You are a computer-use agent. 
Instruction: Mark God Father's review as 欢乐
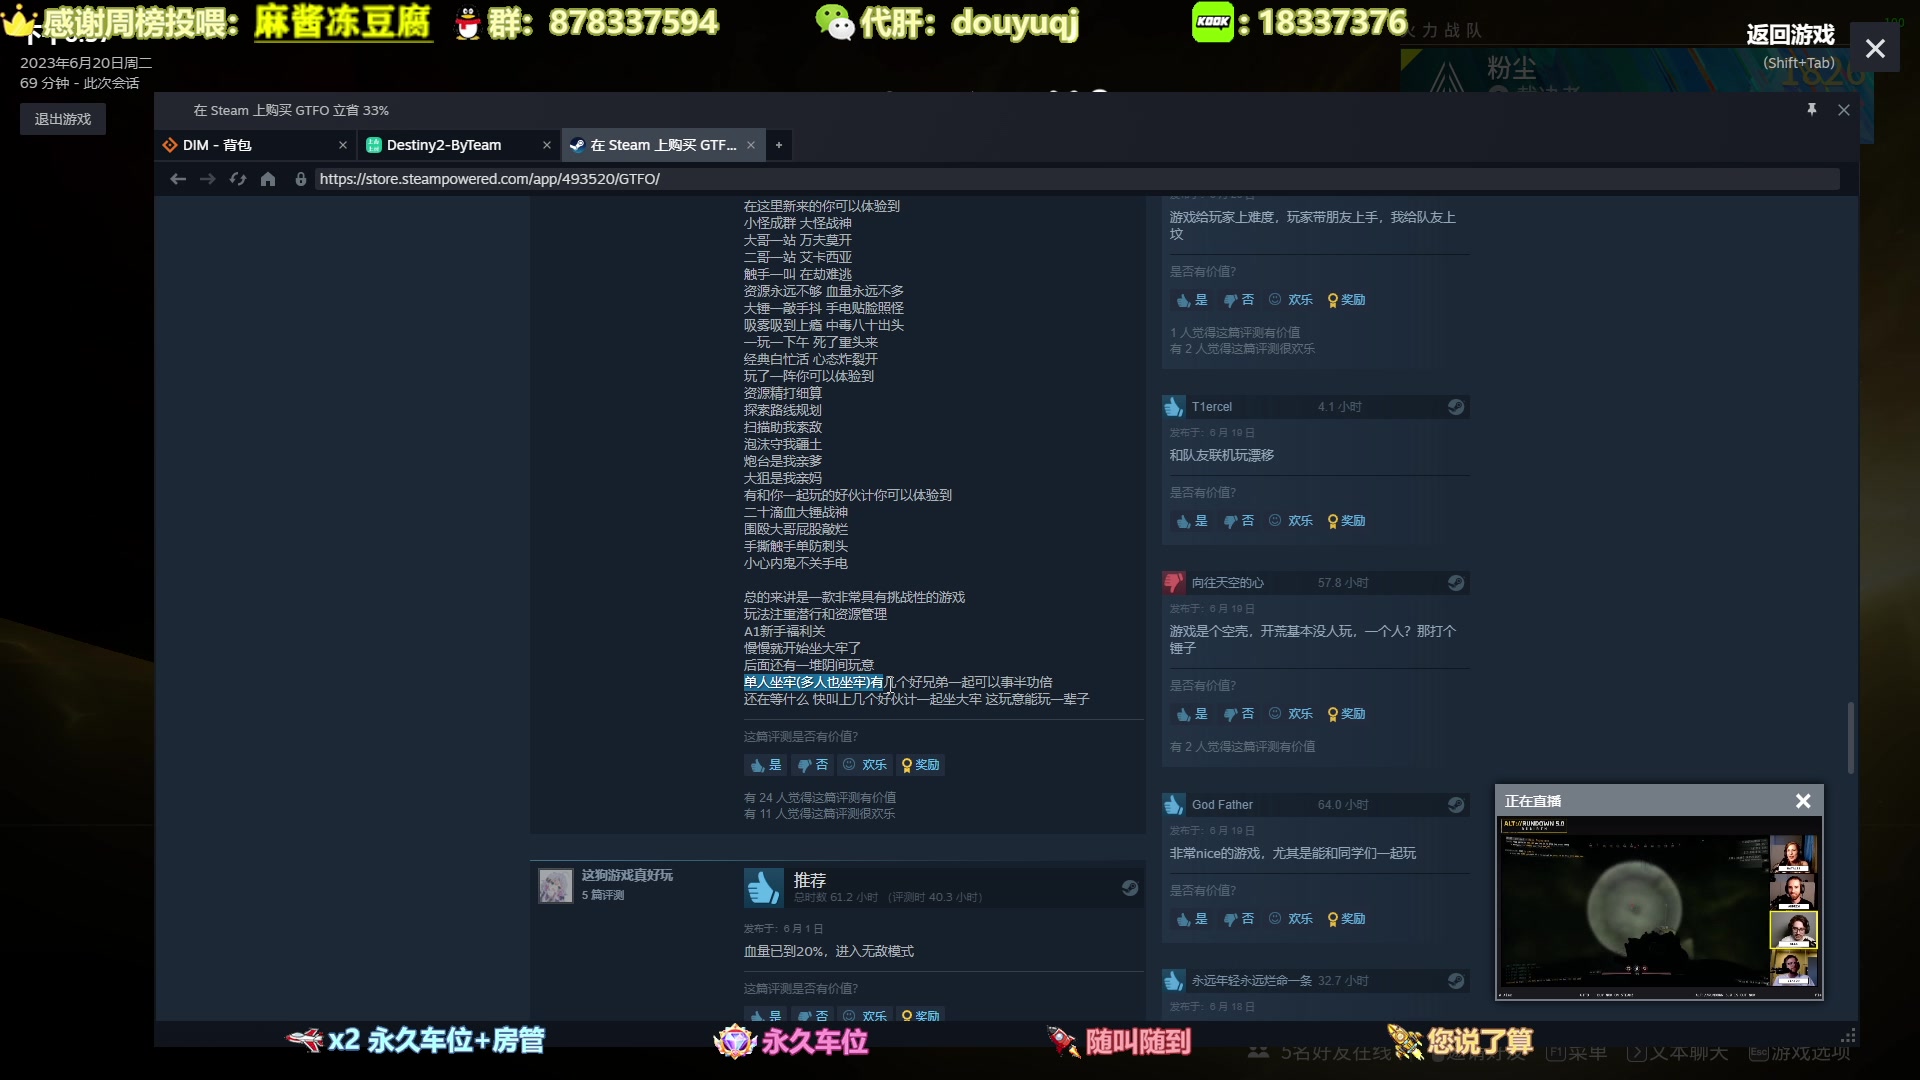point(1291,919)
